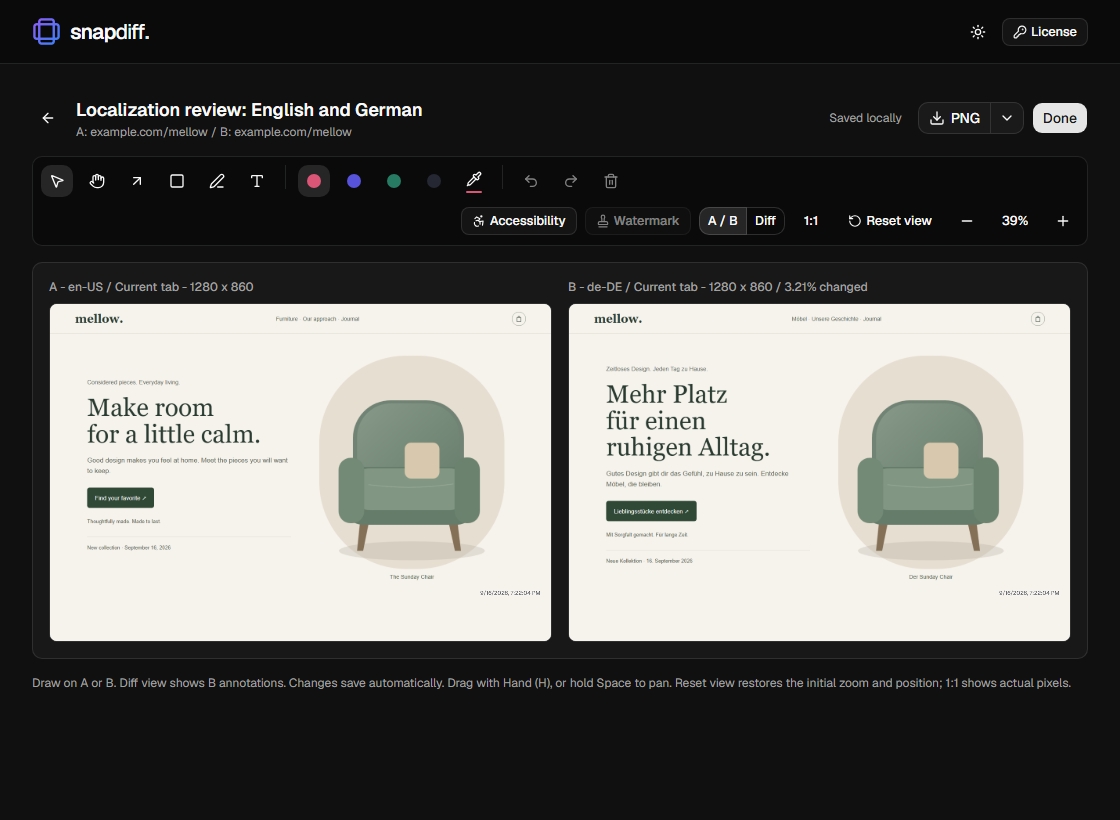Screen dimensions: 1120x820
Task: Redo the previous action
Action: pyautogui.click(x=571, y=181)
